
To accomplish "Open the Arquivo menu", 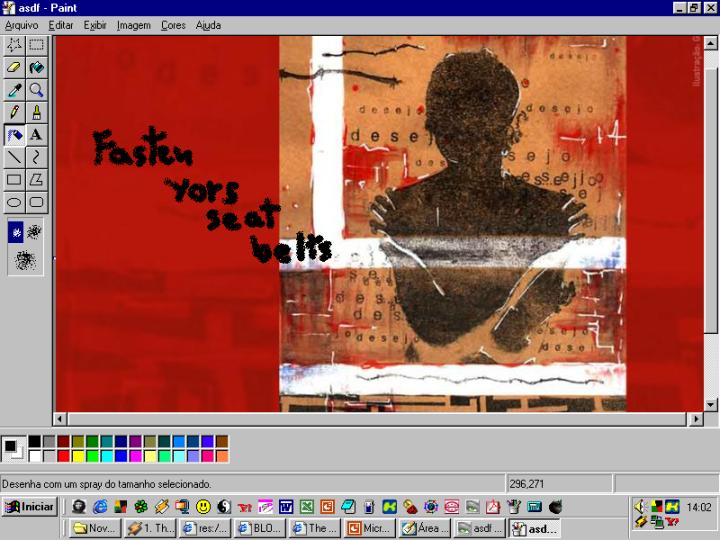I will tap(22, 25).
